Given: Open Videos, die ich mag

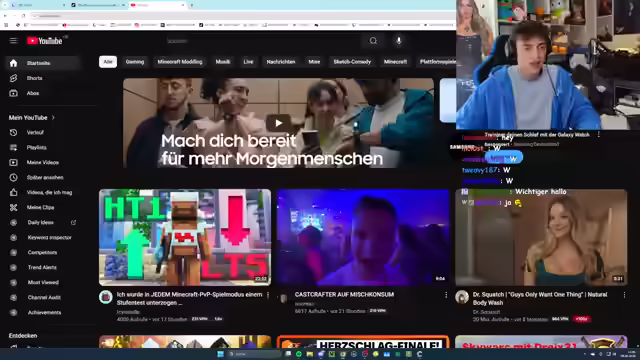Looking at the screenshot, I should pos(43,192).
